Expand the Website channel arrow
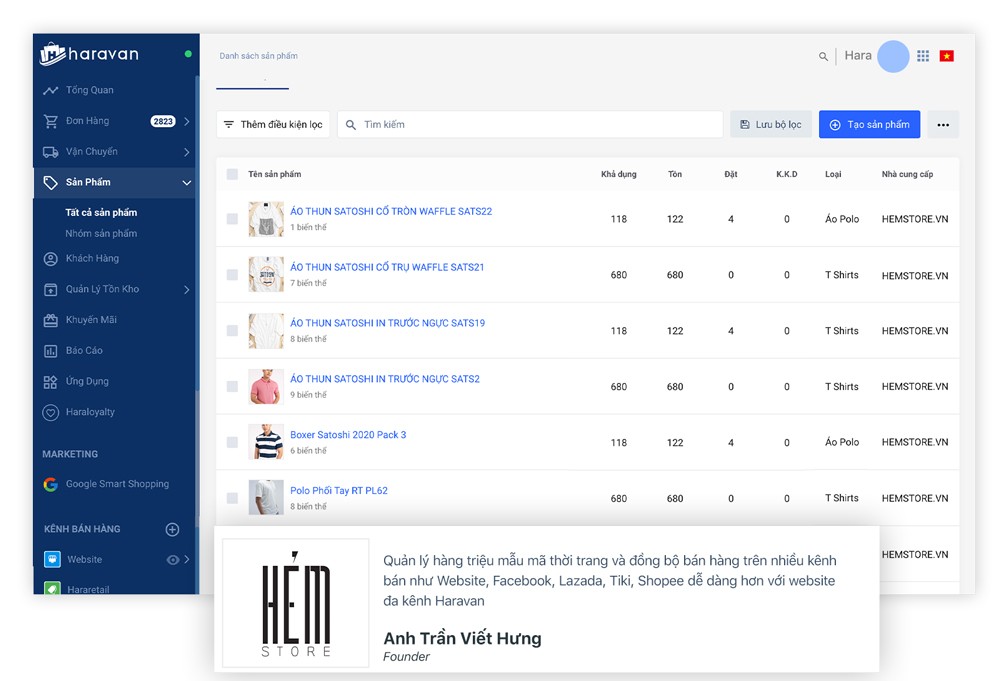The image size is (1000, 681). click(x=186, y=559)
